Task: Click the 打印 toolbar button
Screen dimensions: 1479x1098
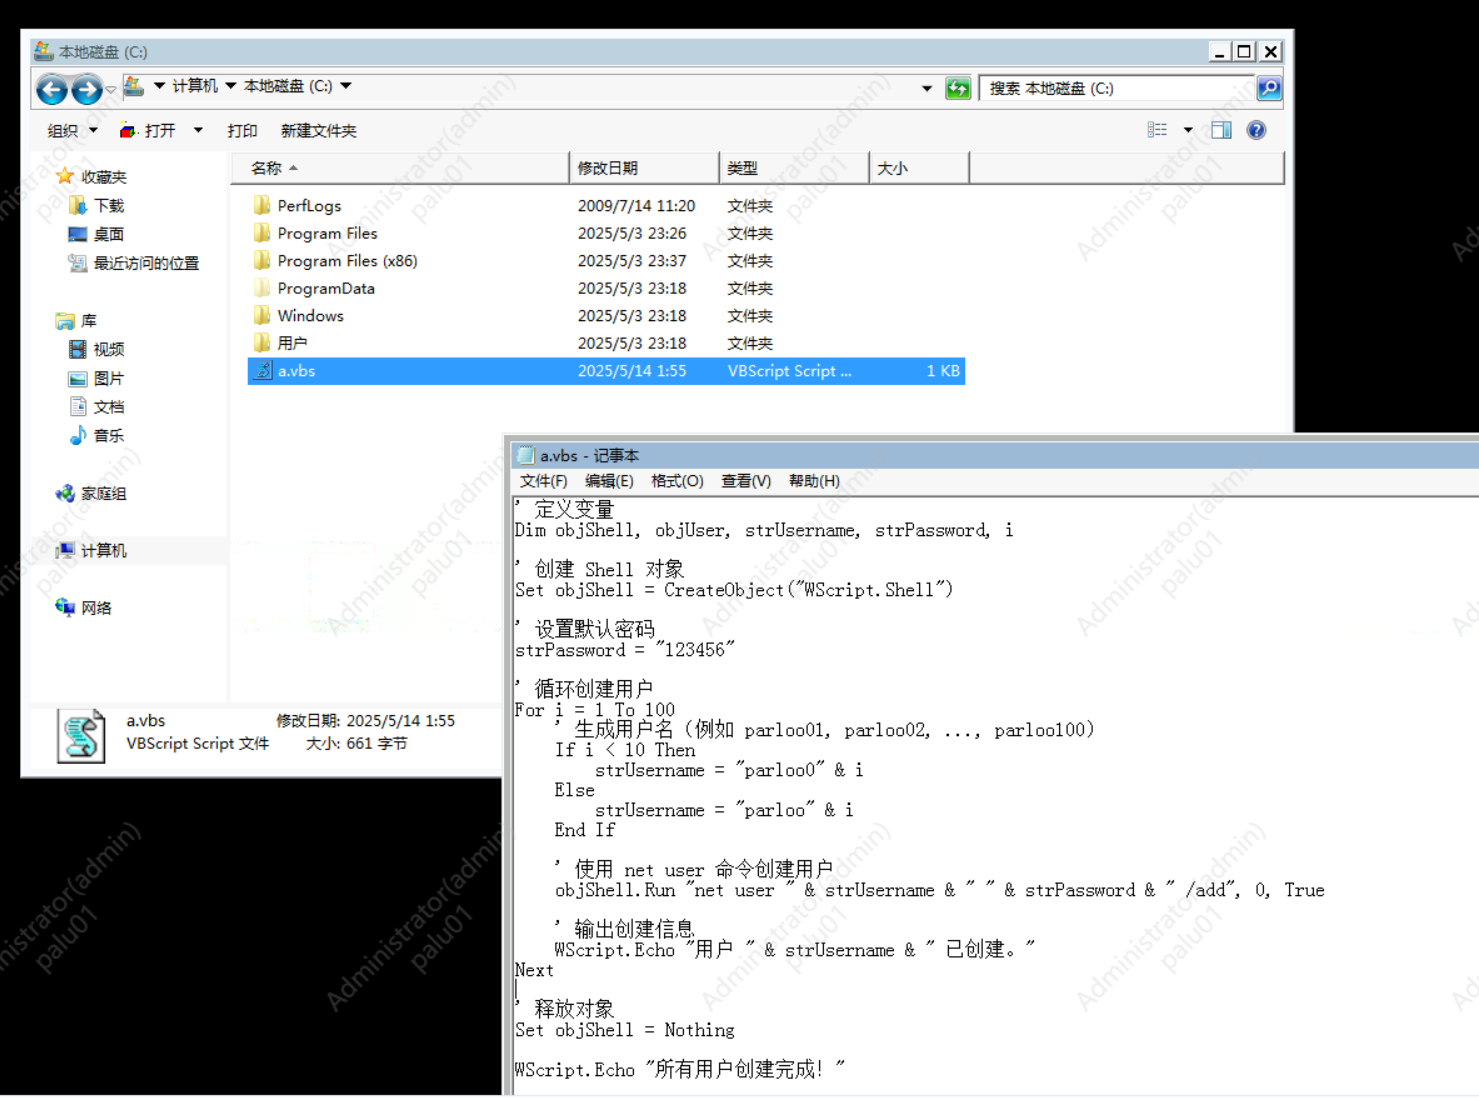Action: click(242, 131)
